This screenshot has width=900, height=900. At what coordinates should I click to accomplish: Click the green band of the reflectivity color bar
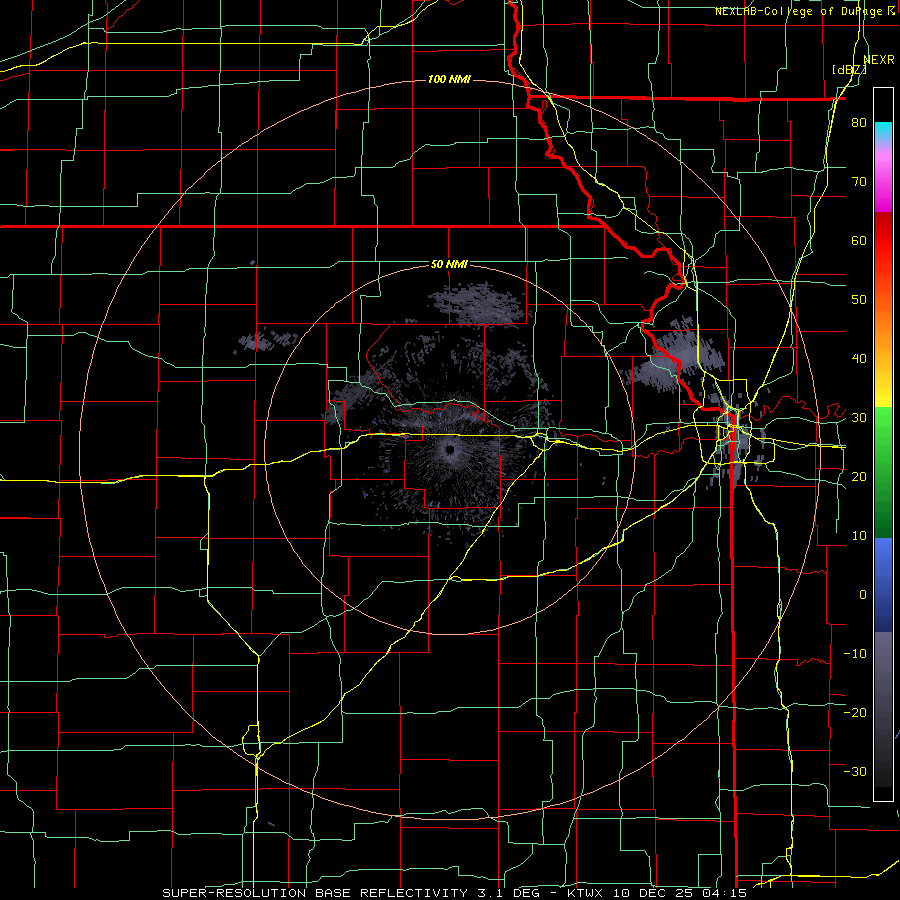[x=883, y=472]
